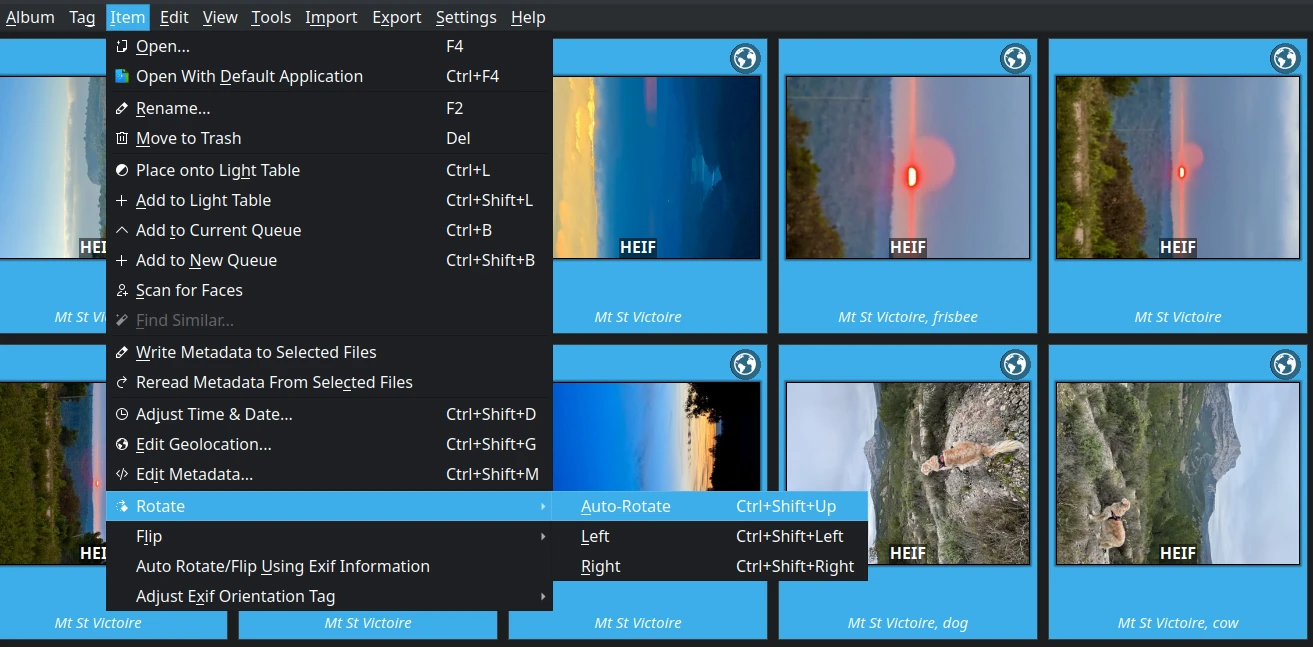Click the Edit Geolocation globe icon
Screen dimensions: 1313x647
[x=121, y=444]
